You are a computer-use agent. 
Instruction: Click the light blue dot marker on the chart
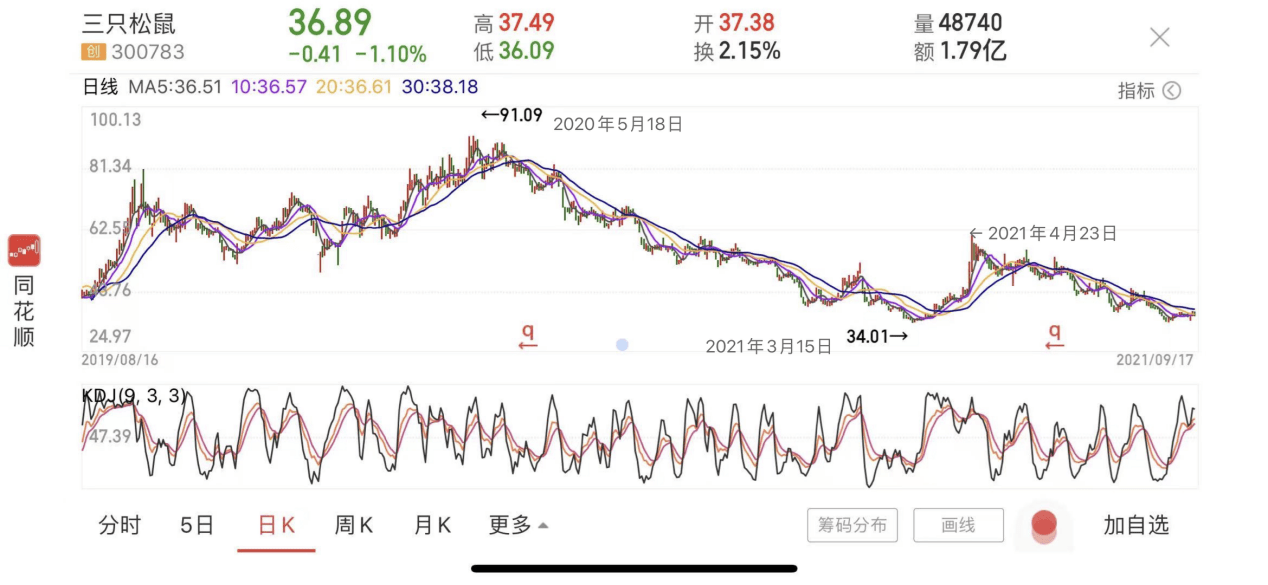pyautogui.click(x=622, y=344)
